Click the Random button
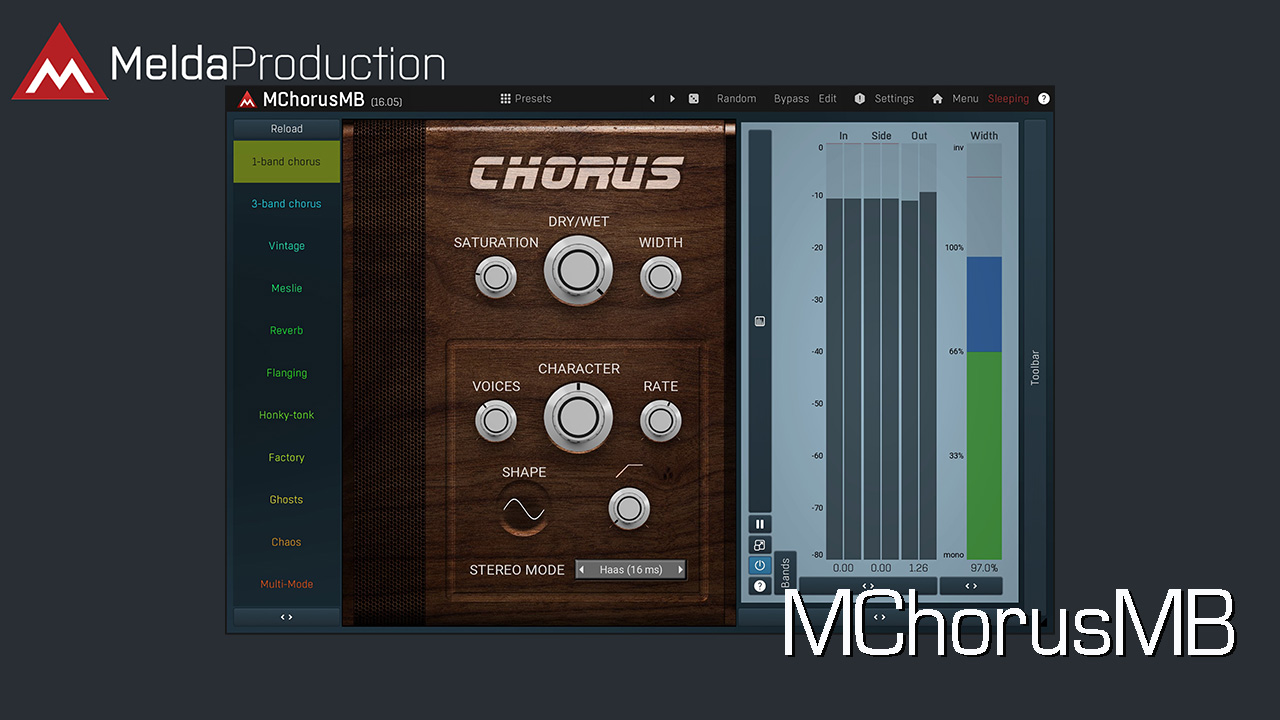Screen dimensions: 1280x720 [736, 99]
